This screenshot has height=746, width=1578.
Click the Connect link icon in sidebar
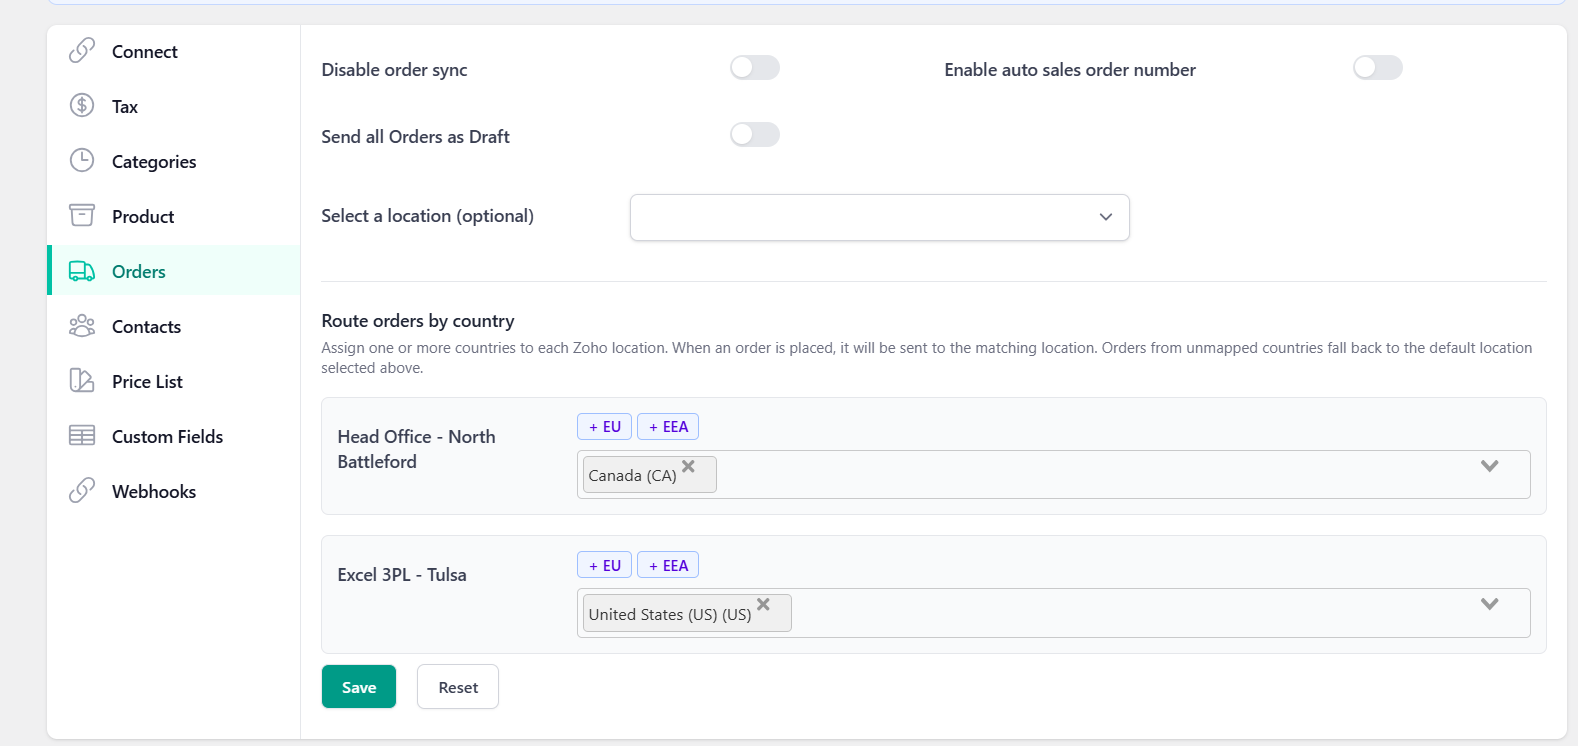coord(82,51)
